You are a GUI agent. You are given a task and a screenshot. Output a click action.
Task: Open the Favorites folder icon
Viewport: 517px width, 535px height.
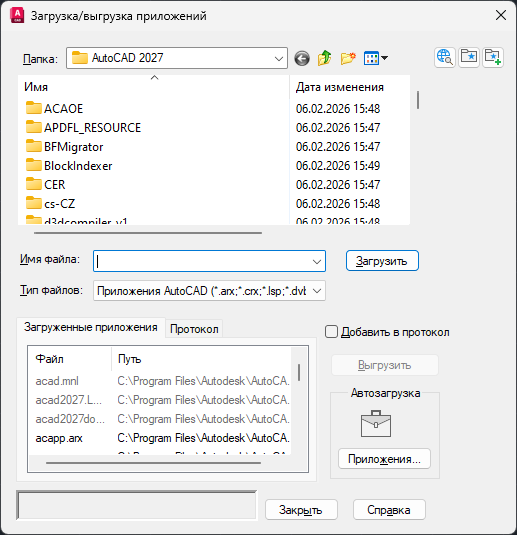pos(469,57)
